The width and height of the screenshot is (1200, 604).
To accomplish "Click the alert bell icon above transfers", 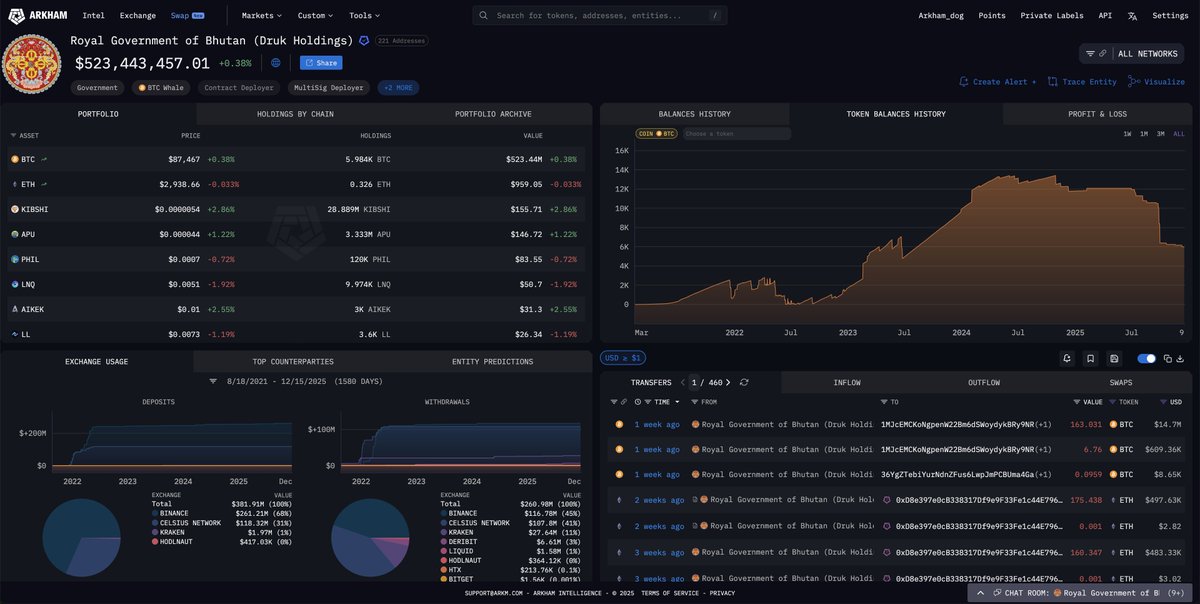I will coord(1067,358).
